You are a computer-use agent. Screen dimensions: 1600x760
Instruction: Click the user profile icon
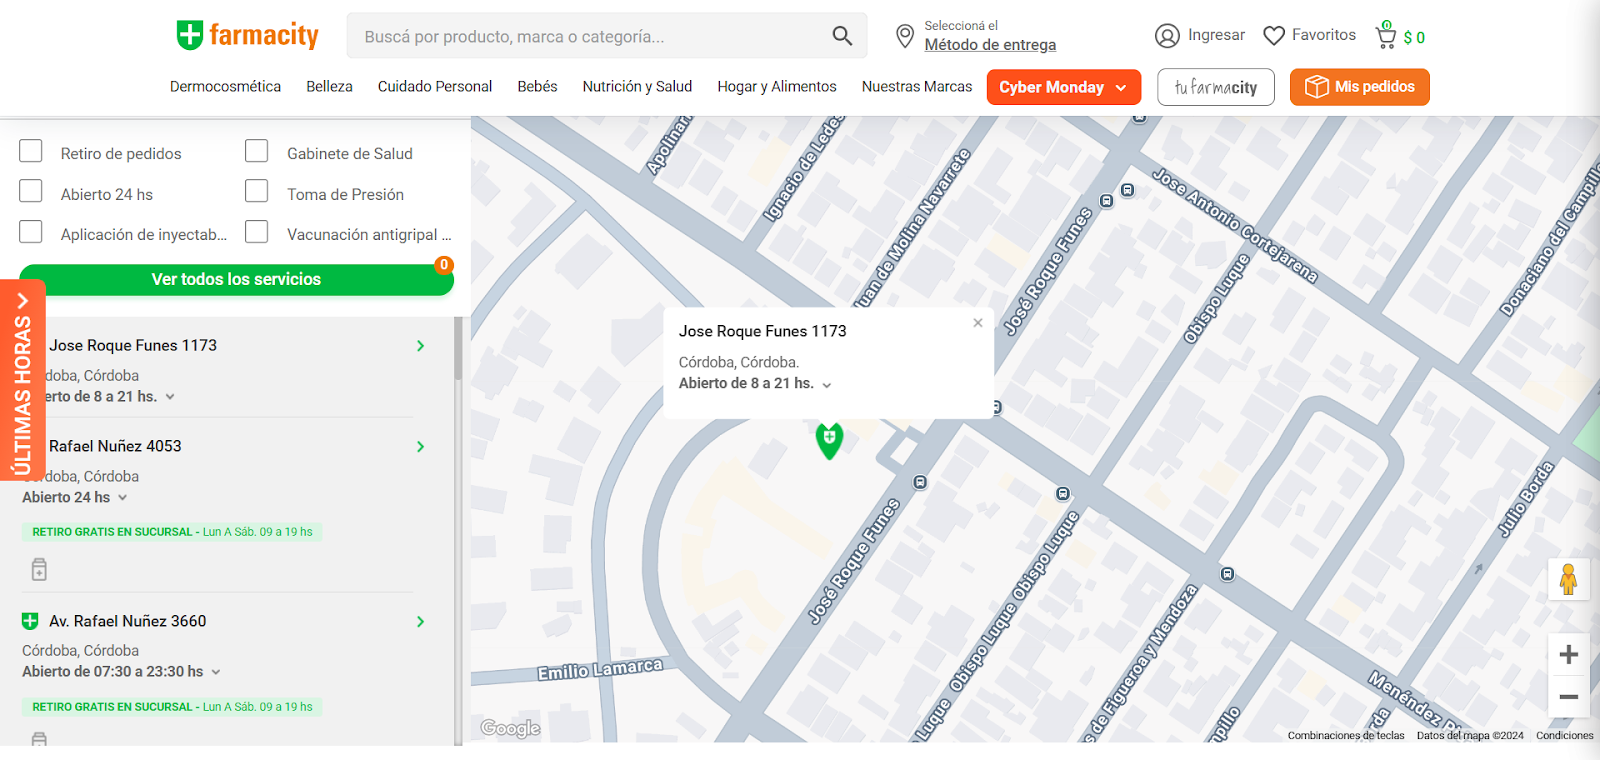click(1167, 36)
